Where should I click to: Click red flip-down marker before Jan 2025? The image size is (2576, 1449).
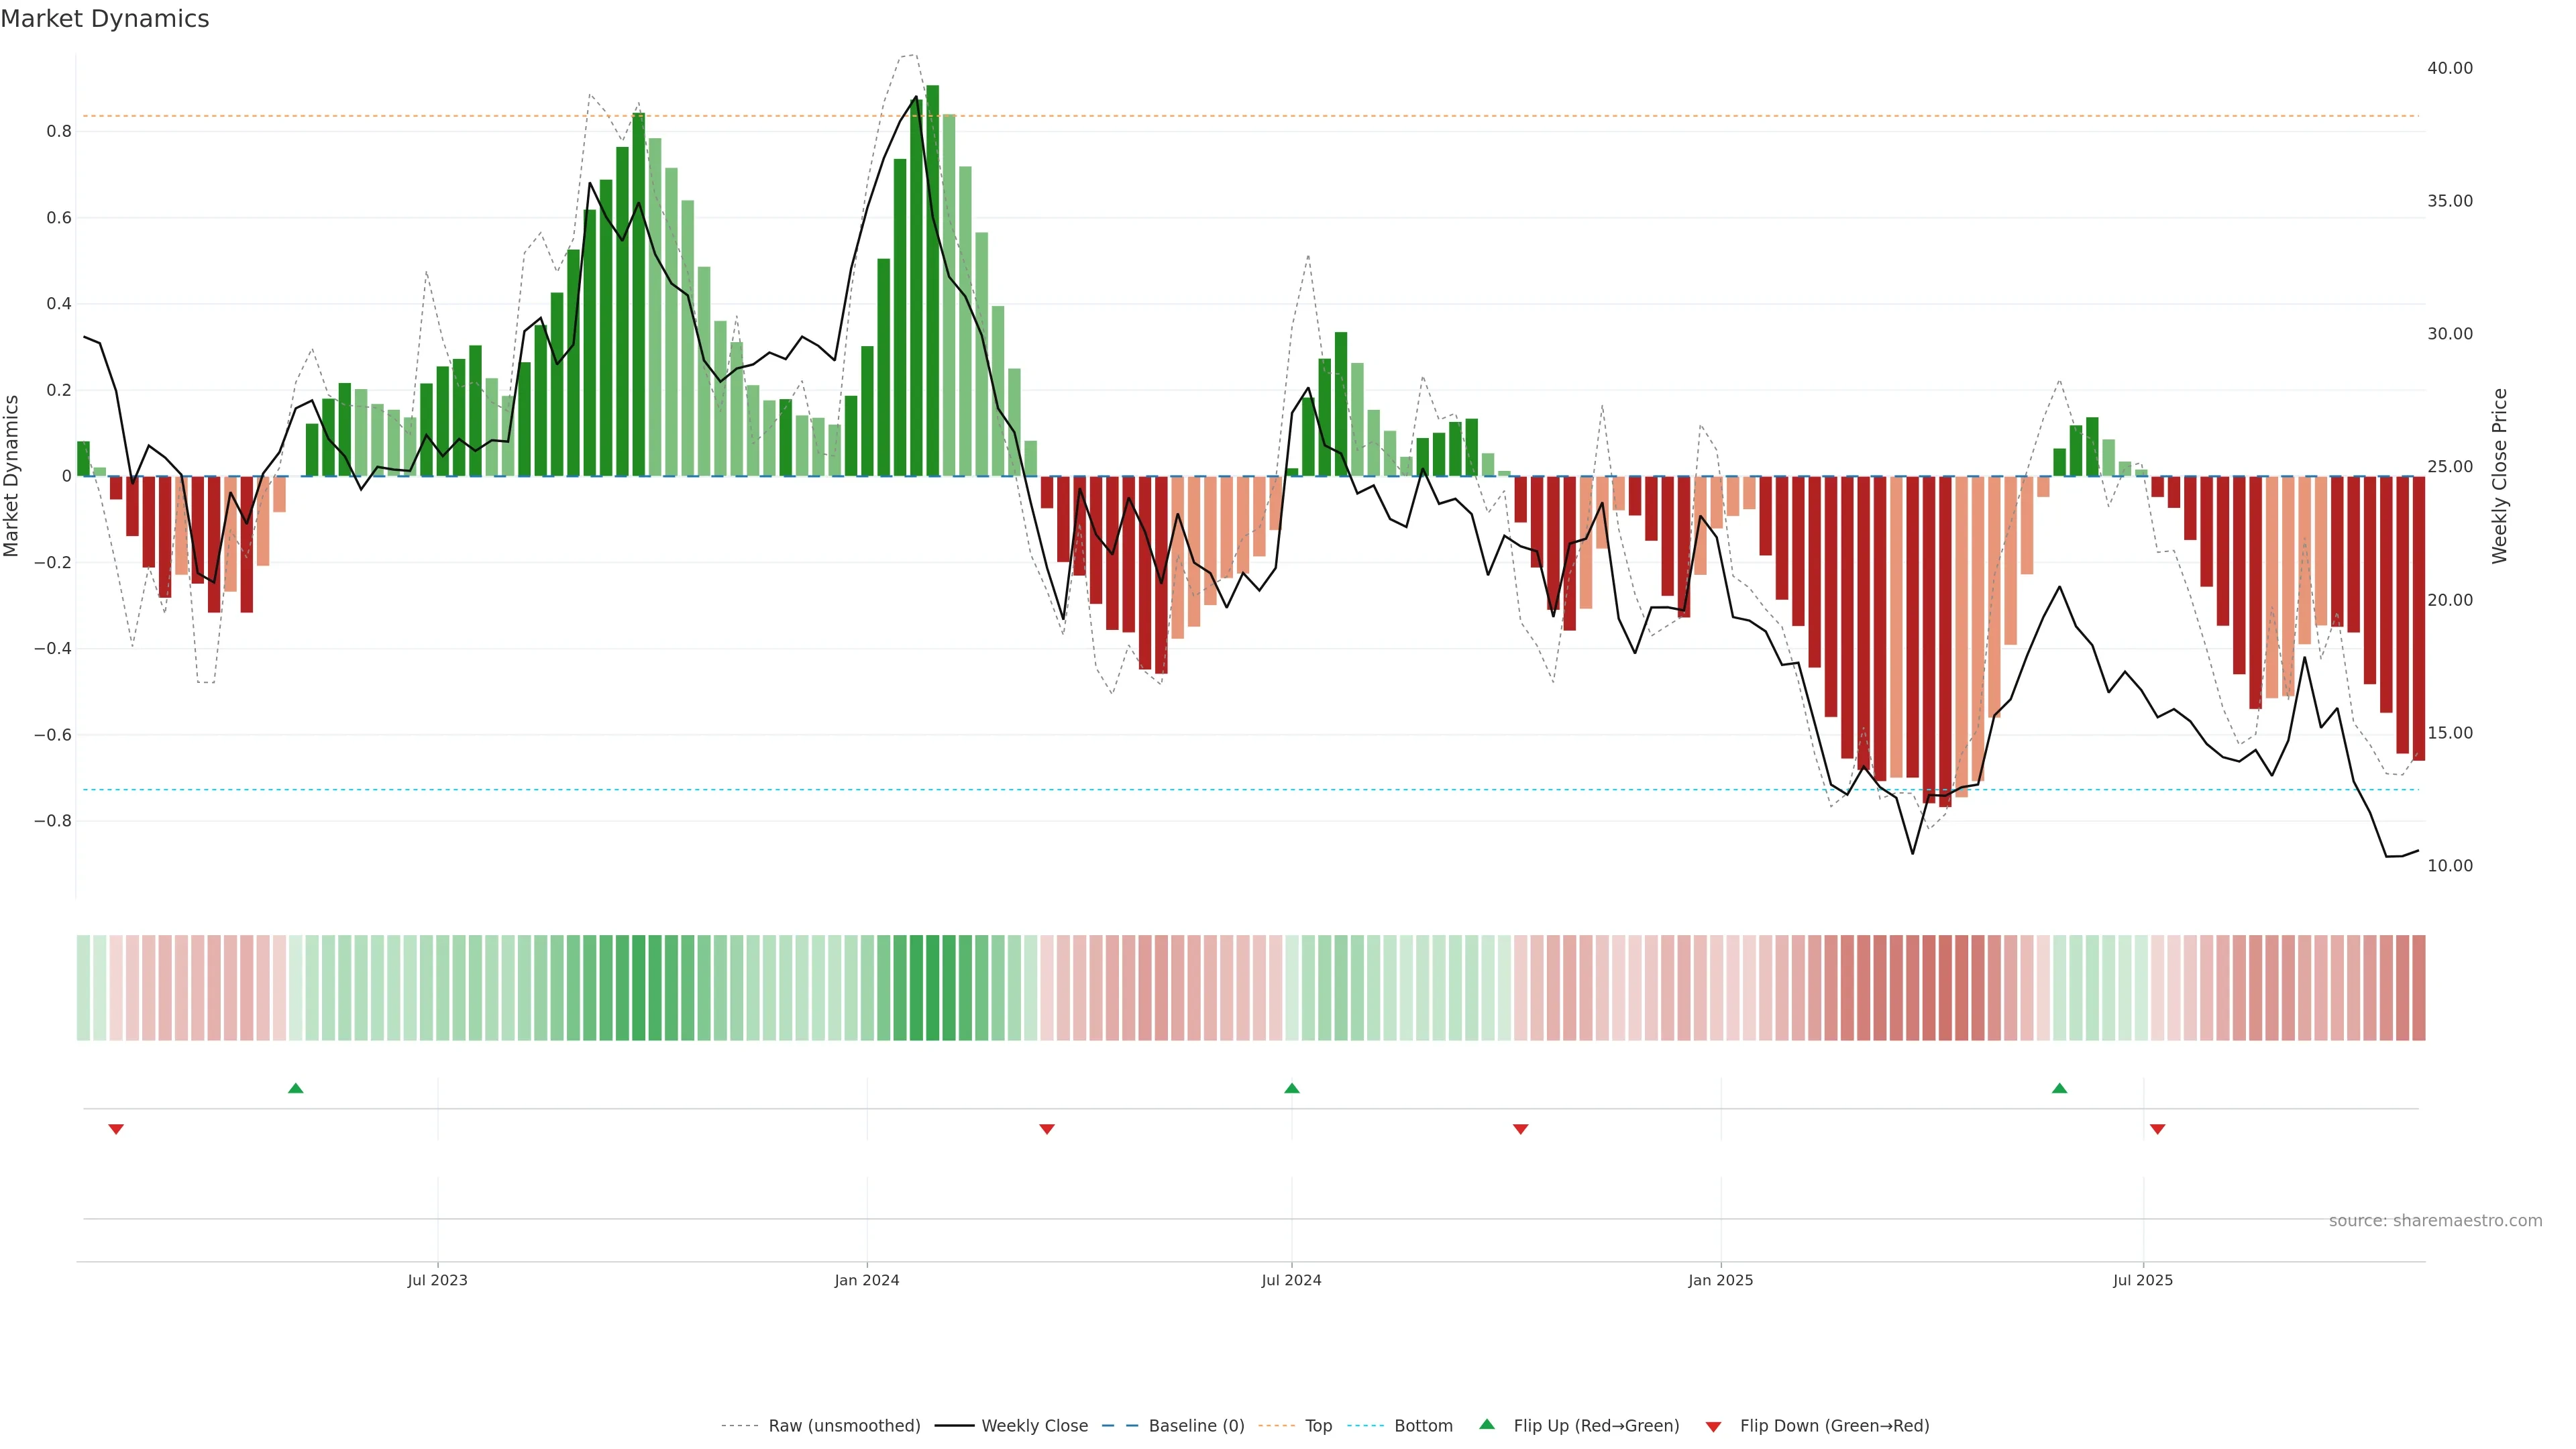pyautogui.click(x=1520, y=1129)
